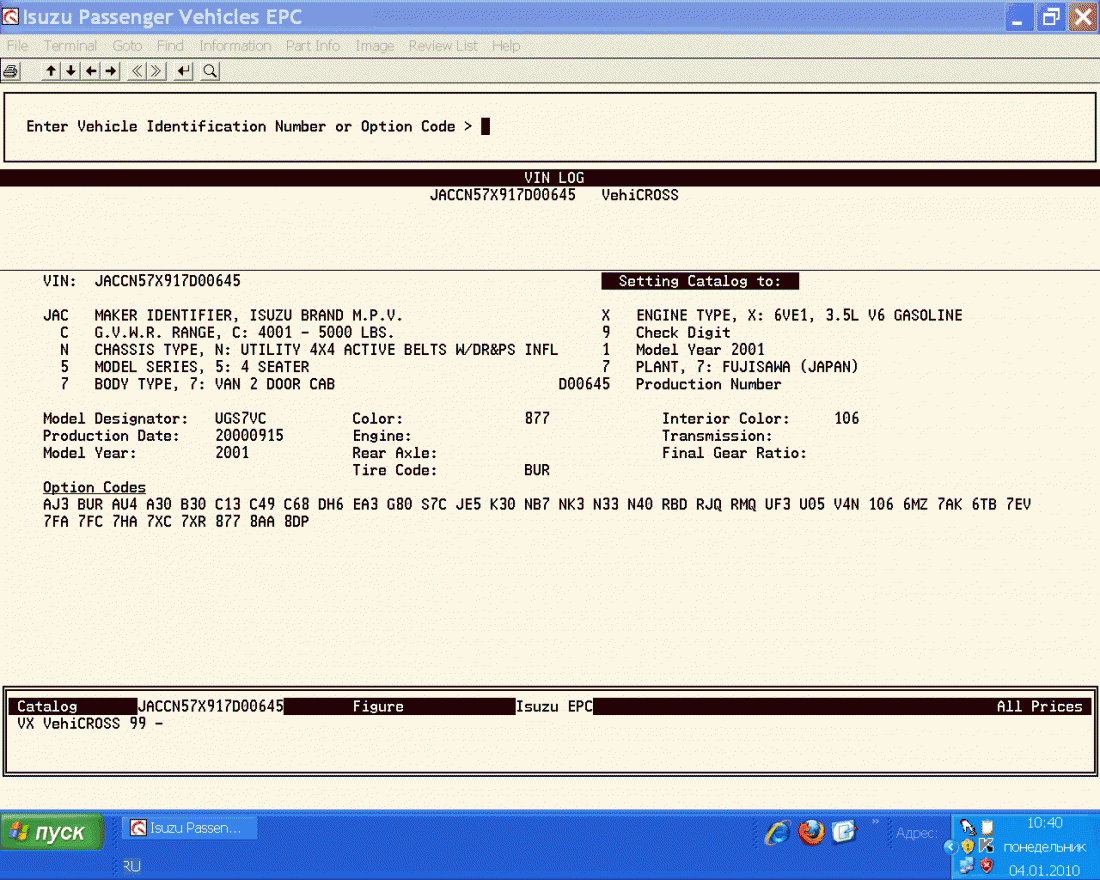The height and width of the screenshot is (880, 1100).
Task: Click the Production Number D00645 value
Action: 584,385
